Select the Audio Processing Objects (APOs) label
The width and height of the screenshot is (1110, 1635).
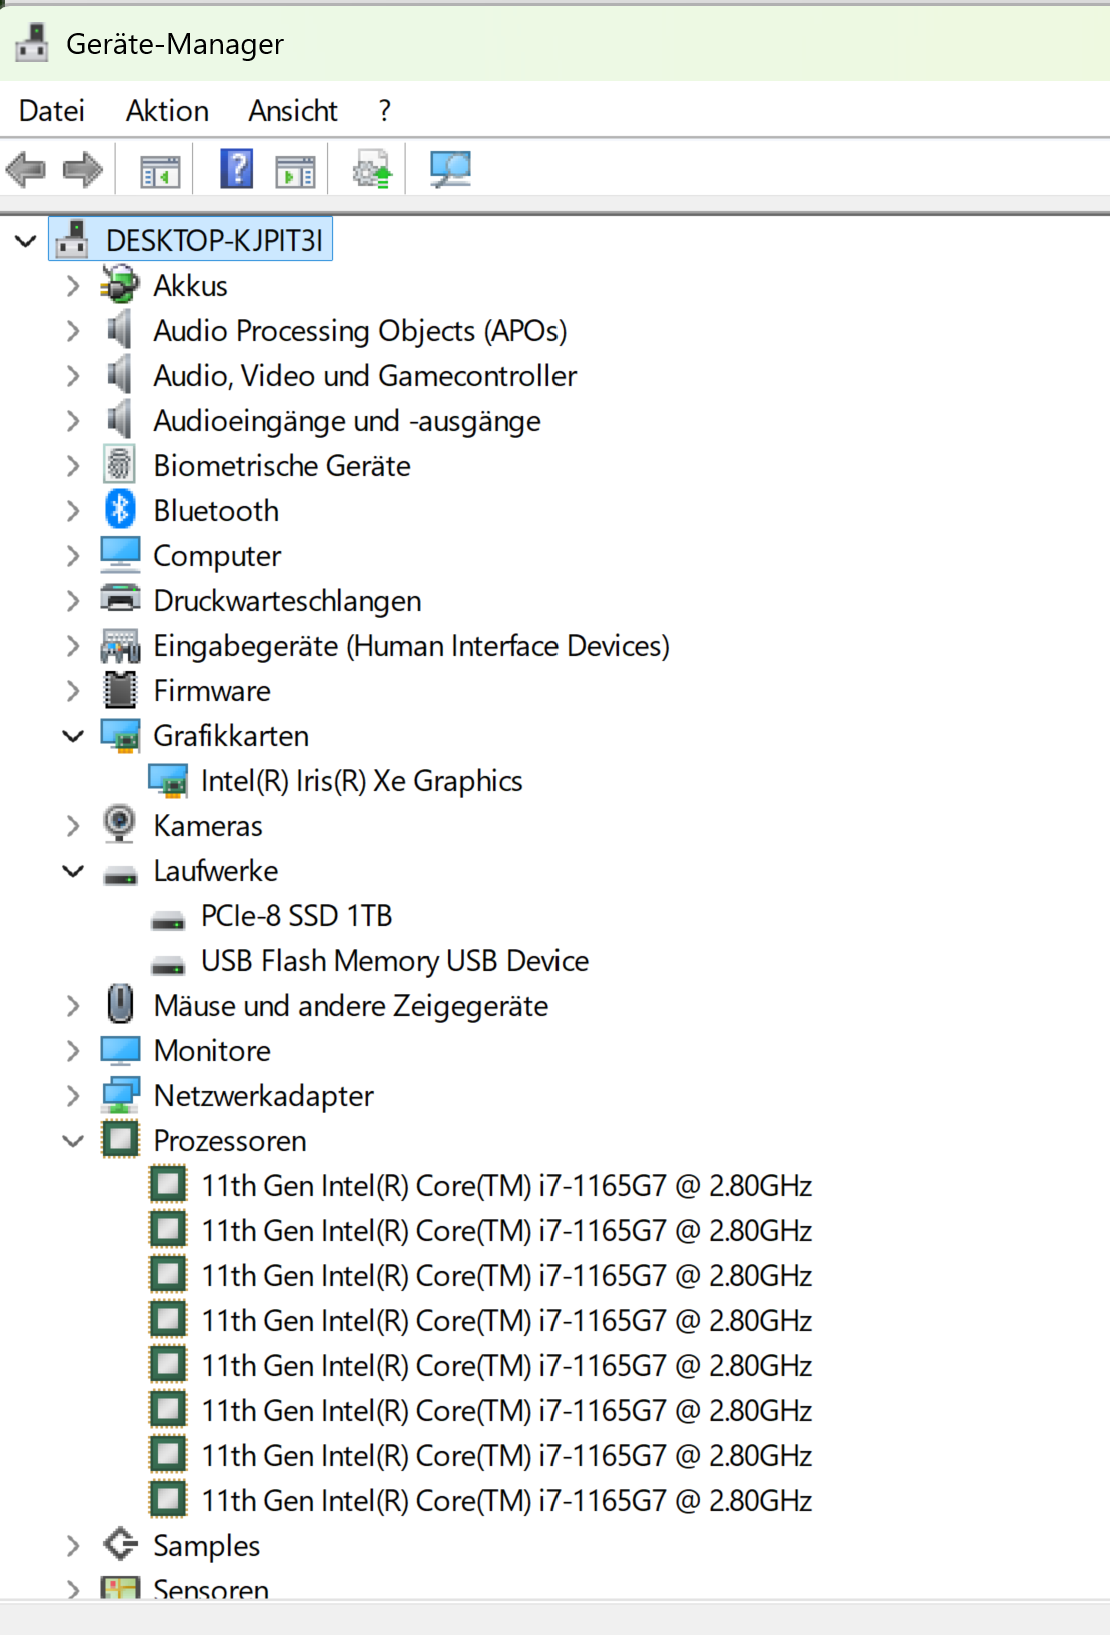360,331
